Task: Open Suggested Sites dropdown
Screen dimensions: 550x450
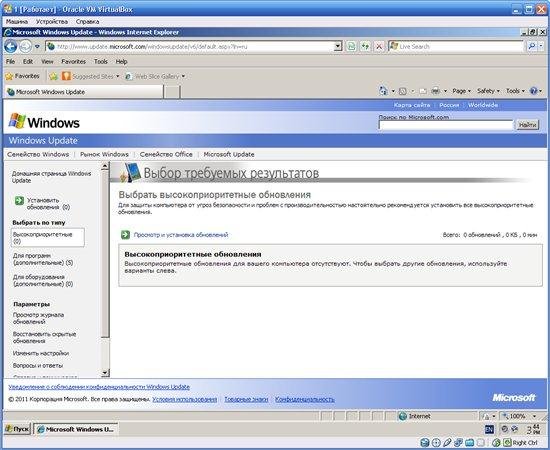Action: [90, 76]
